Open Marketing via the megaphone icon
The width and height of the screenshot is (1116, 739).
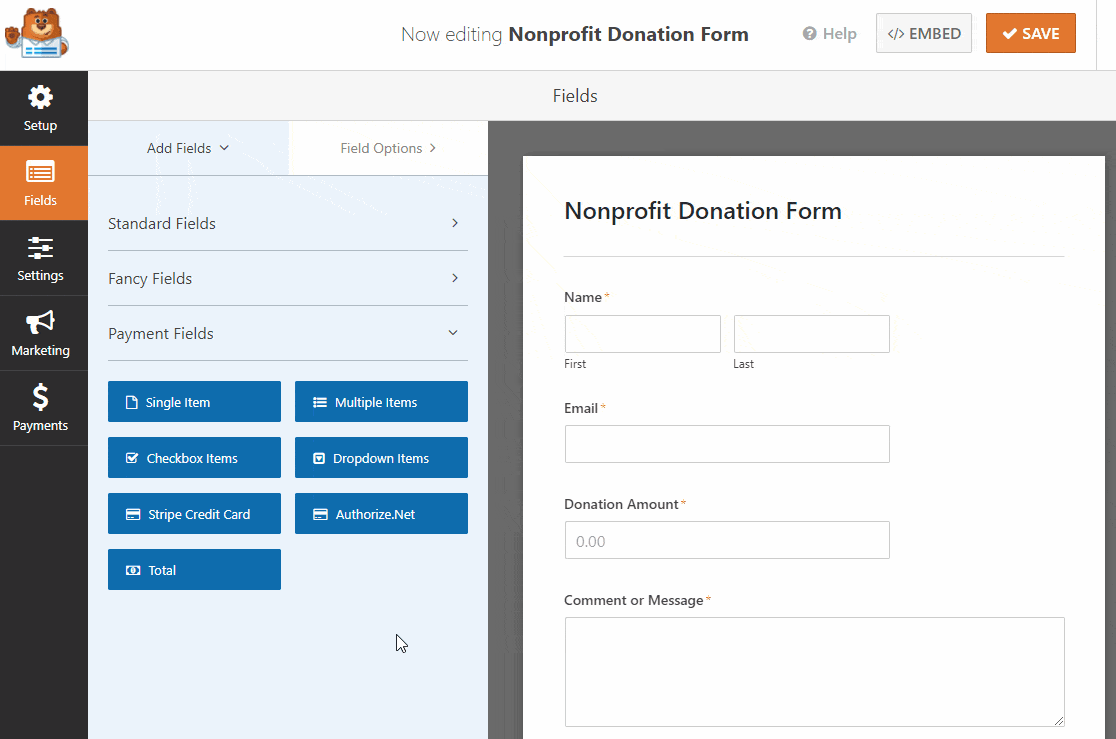(41, 323)
